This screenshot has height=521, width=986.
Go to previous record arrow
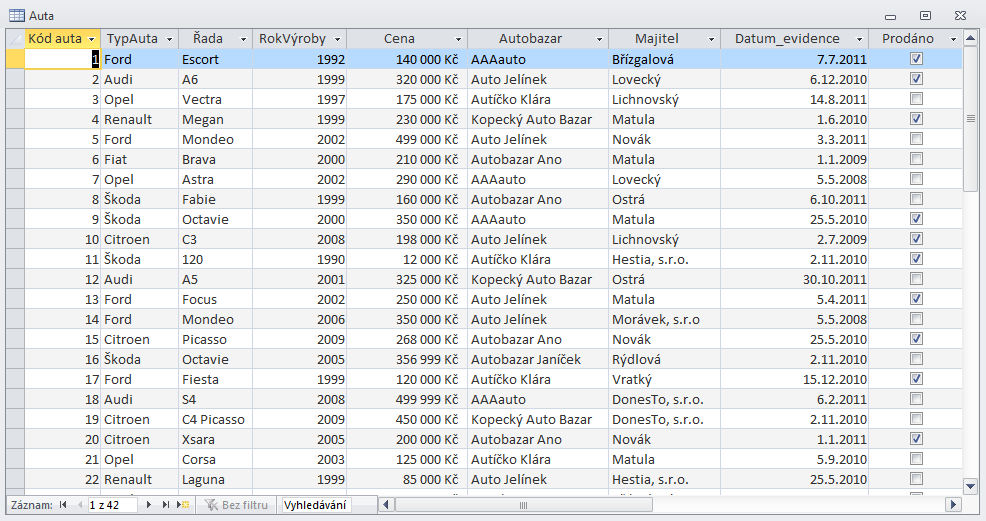pyautogui.click(x=80, y=505)
